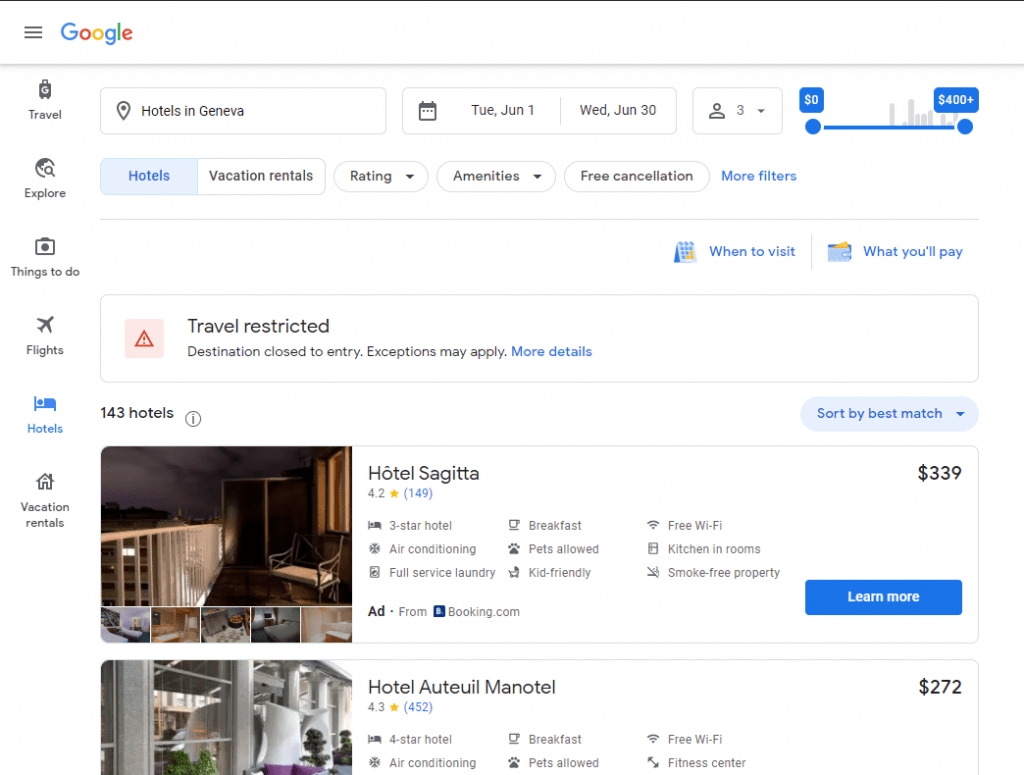Click the (149) reviews count
Screen dimensions: 1024x775
[x=418, y=493]
